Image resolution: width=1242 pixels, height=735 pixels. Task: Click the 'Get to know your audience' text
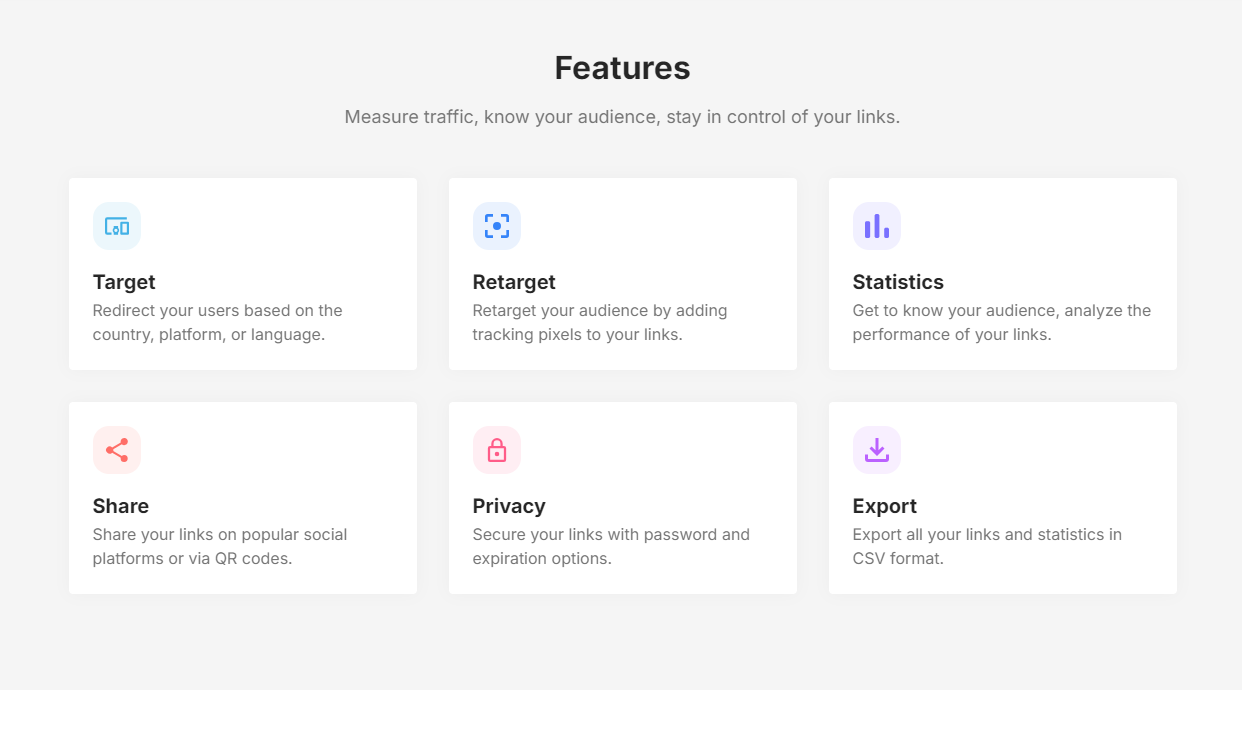click(x=1001, y=322)
